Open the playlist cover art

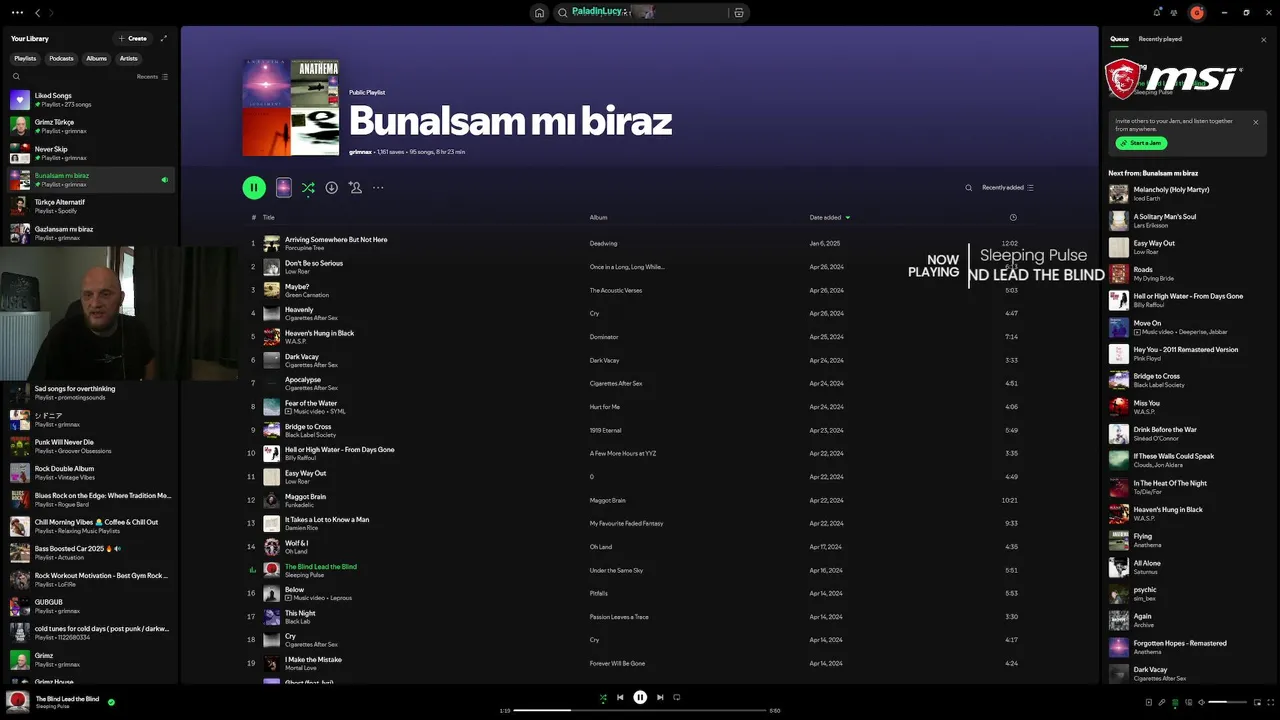[x=291, y=107]
